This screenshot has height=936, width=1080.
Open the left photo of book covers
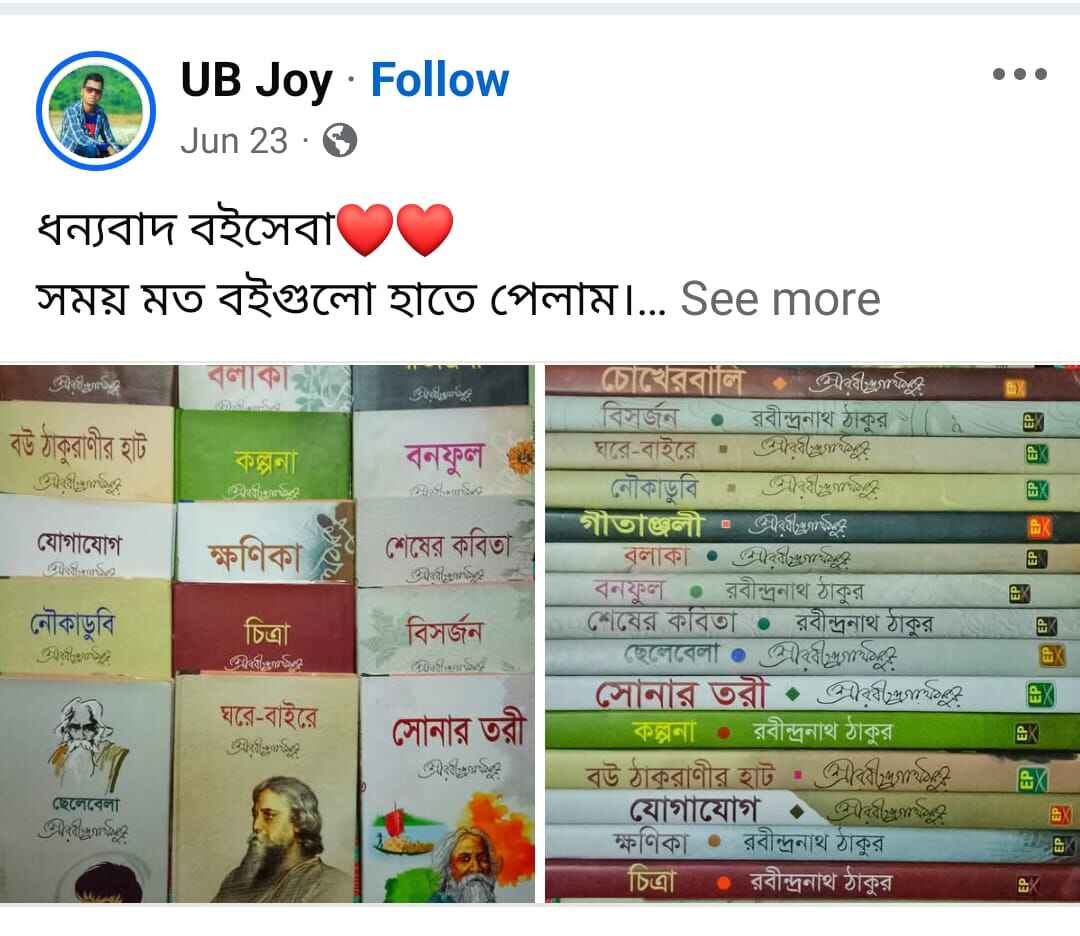click(267, 633)
